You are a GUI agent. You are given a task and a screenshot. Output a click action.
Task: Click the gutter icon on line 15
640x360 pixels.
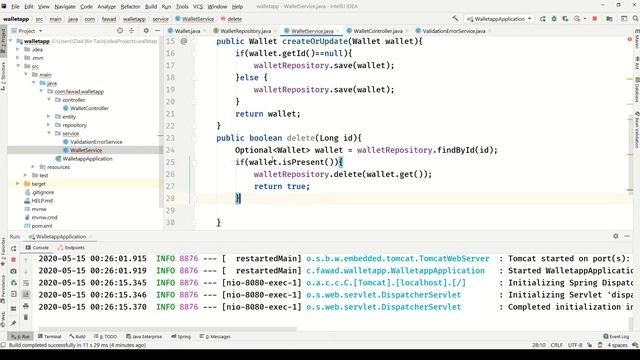pos(184,41)
